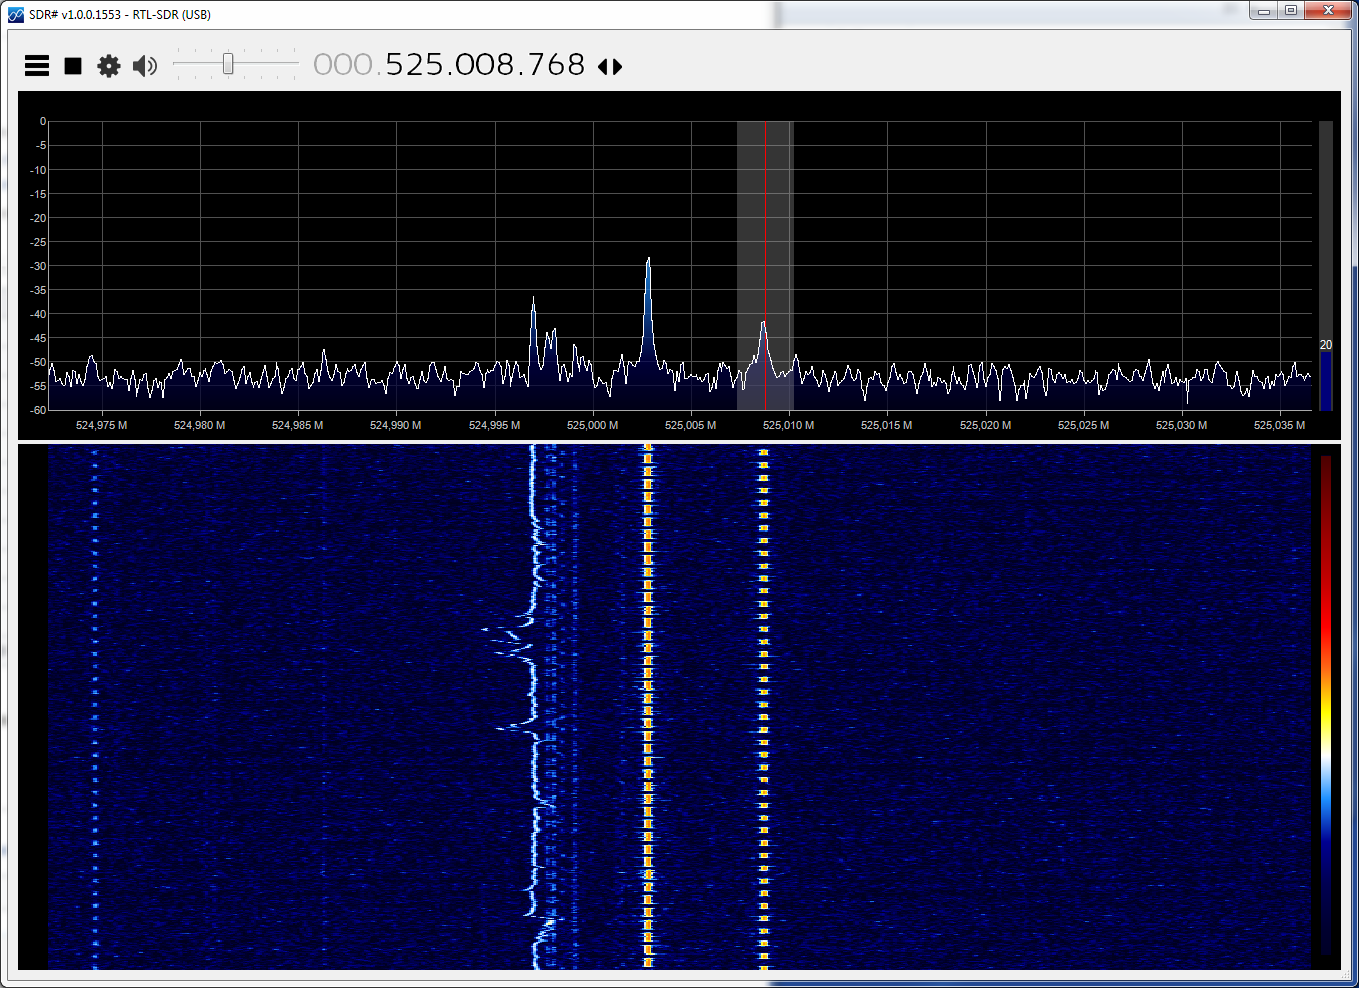
Task: Click the 525,025 M axis label
Action: point(1083,425)
